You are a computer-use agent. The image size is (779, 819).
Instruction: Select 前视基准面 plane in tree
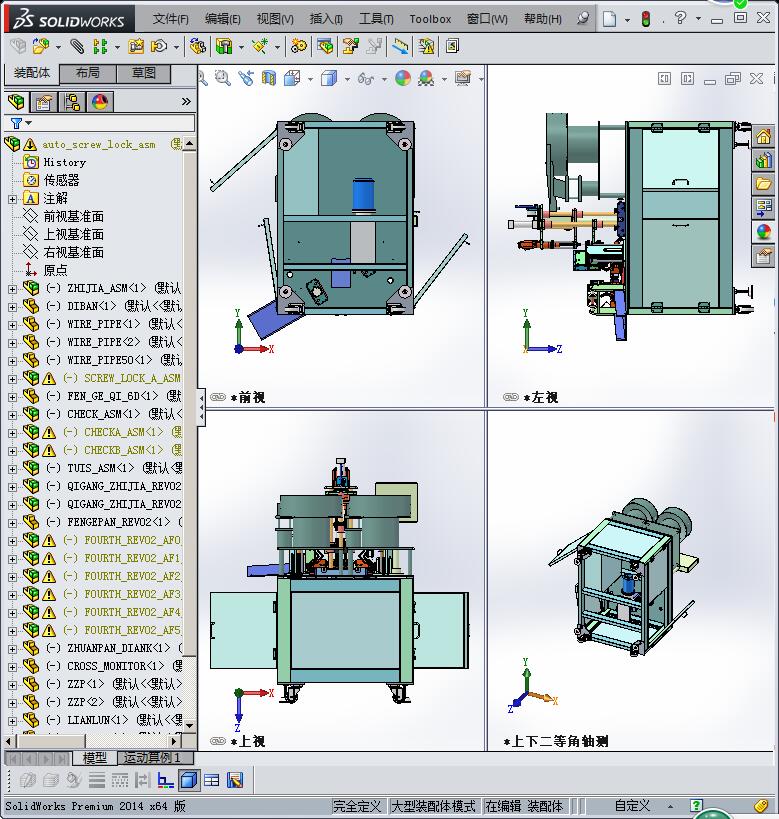(x=73, y=216)
